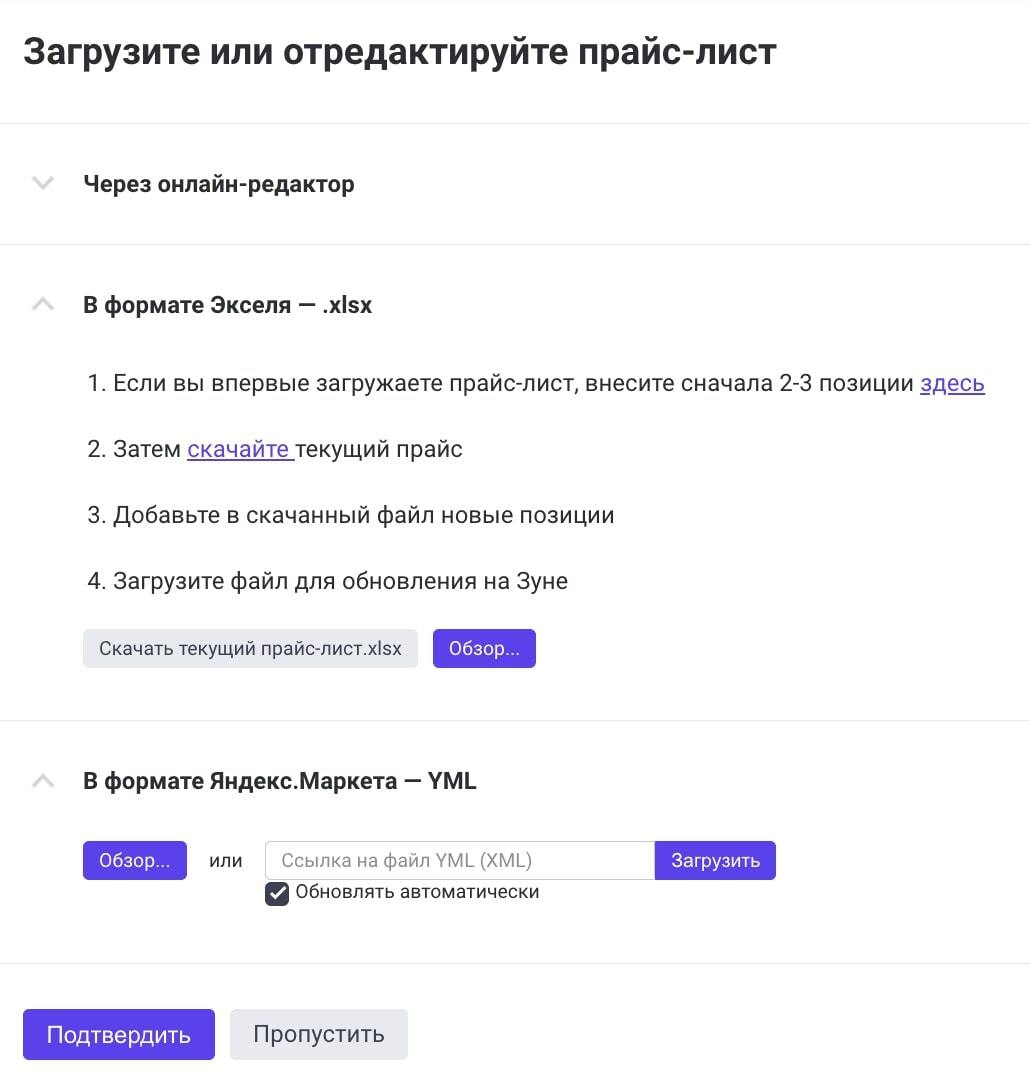The height and width of the screenshot is (1086, 1030).
Task: Uncheck the Обновлять автоматически checkbox
Action: click(x=277, y=894)
